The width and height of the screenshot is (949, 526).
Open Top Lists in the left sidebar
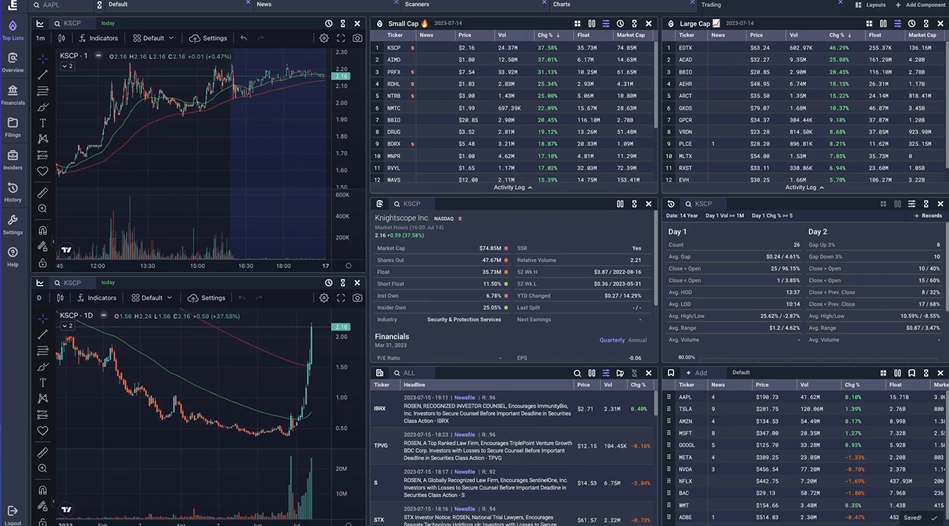tap(13, 30)
